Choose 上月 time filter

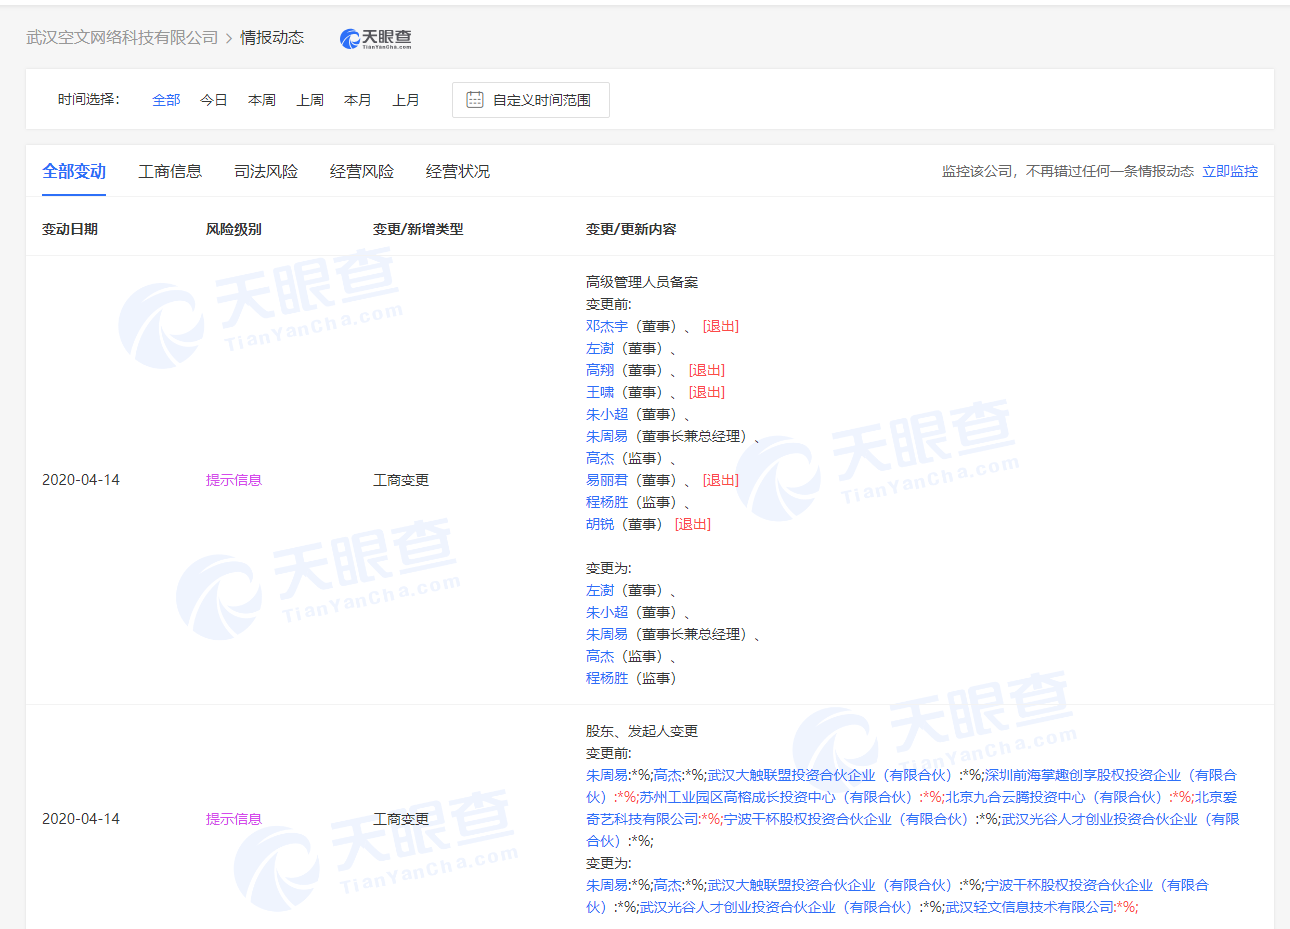pos(406,100)
